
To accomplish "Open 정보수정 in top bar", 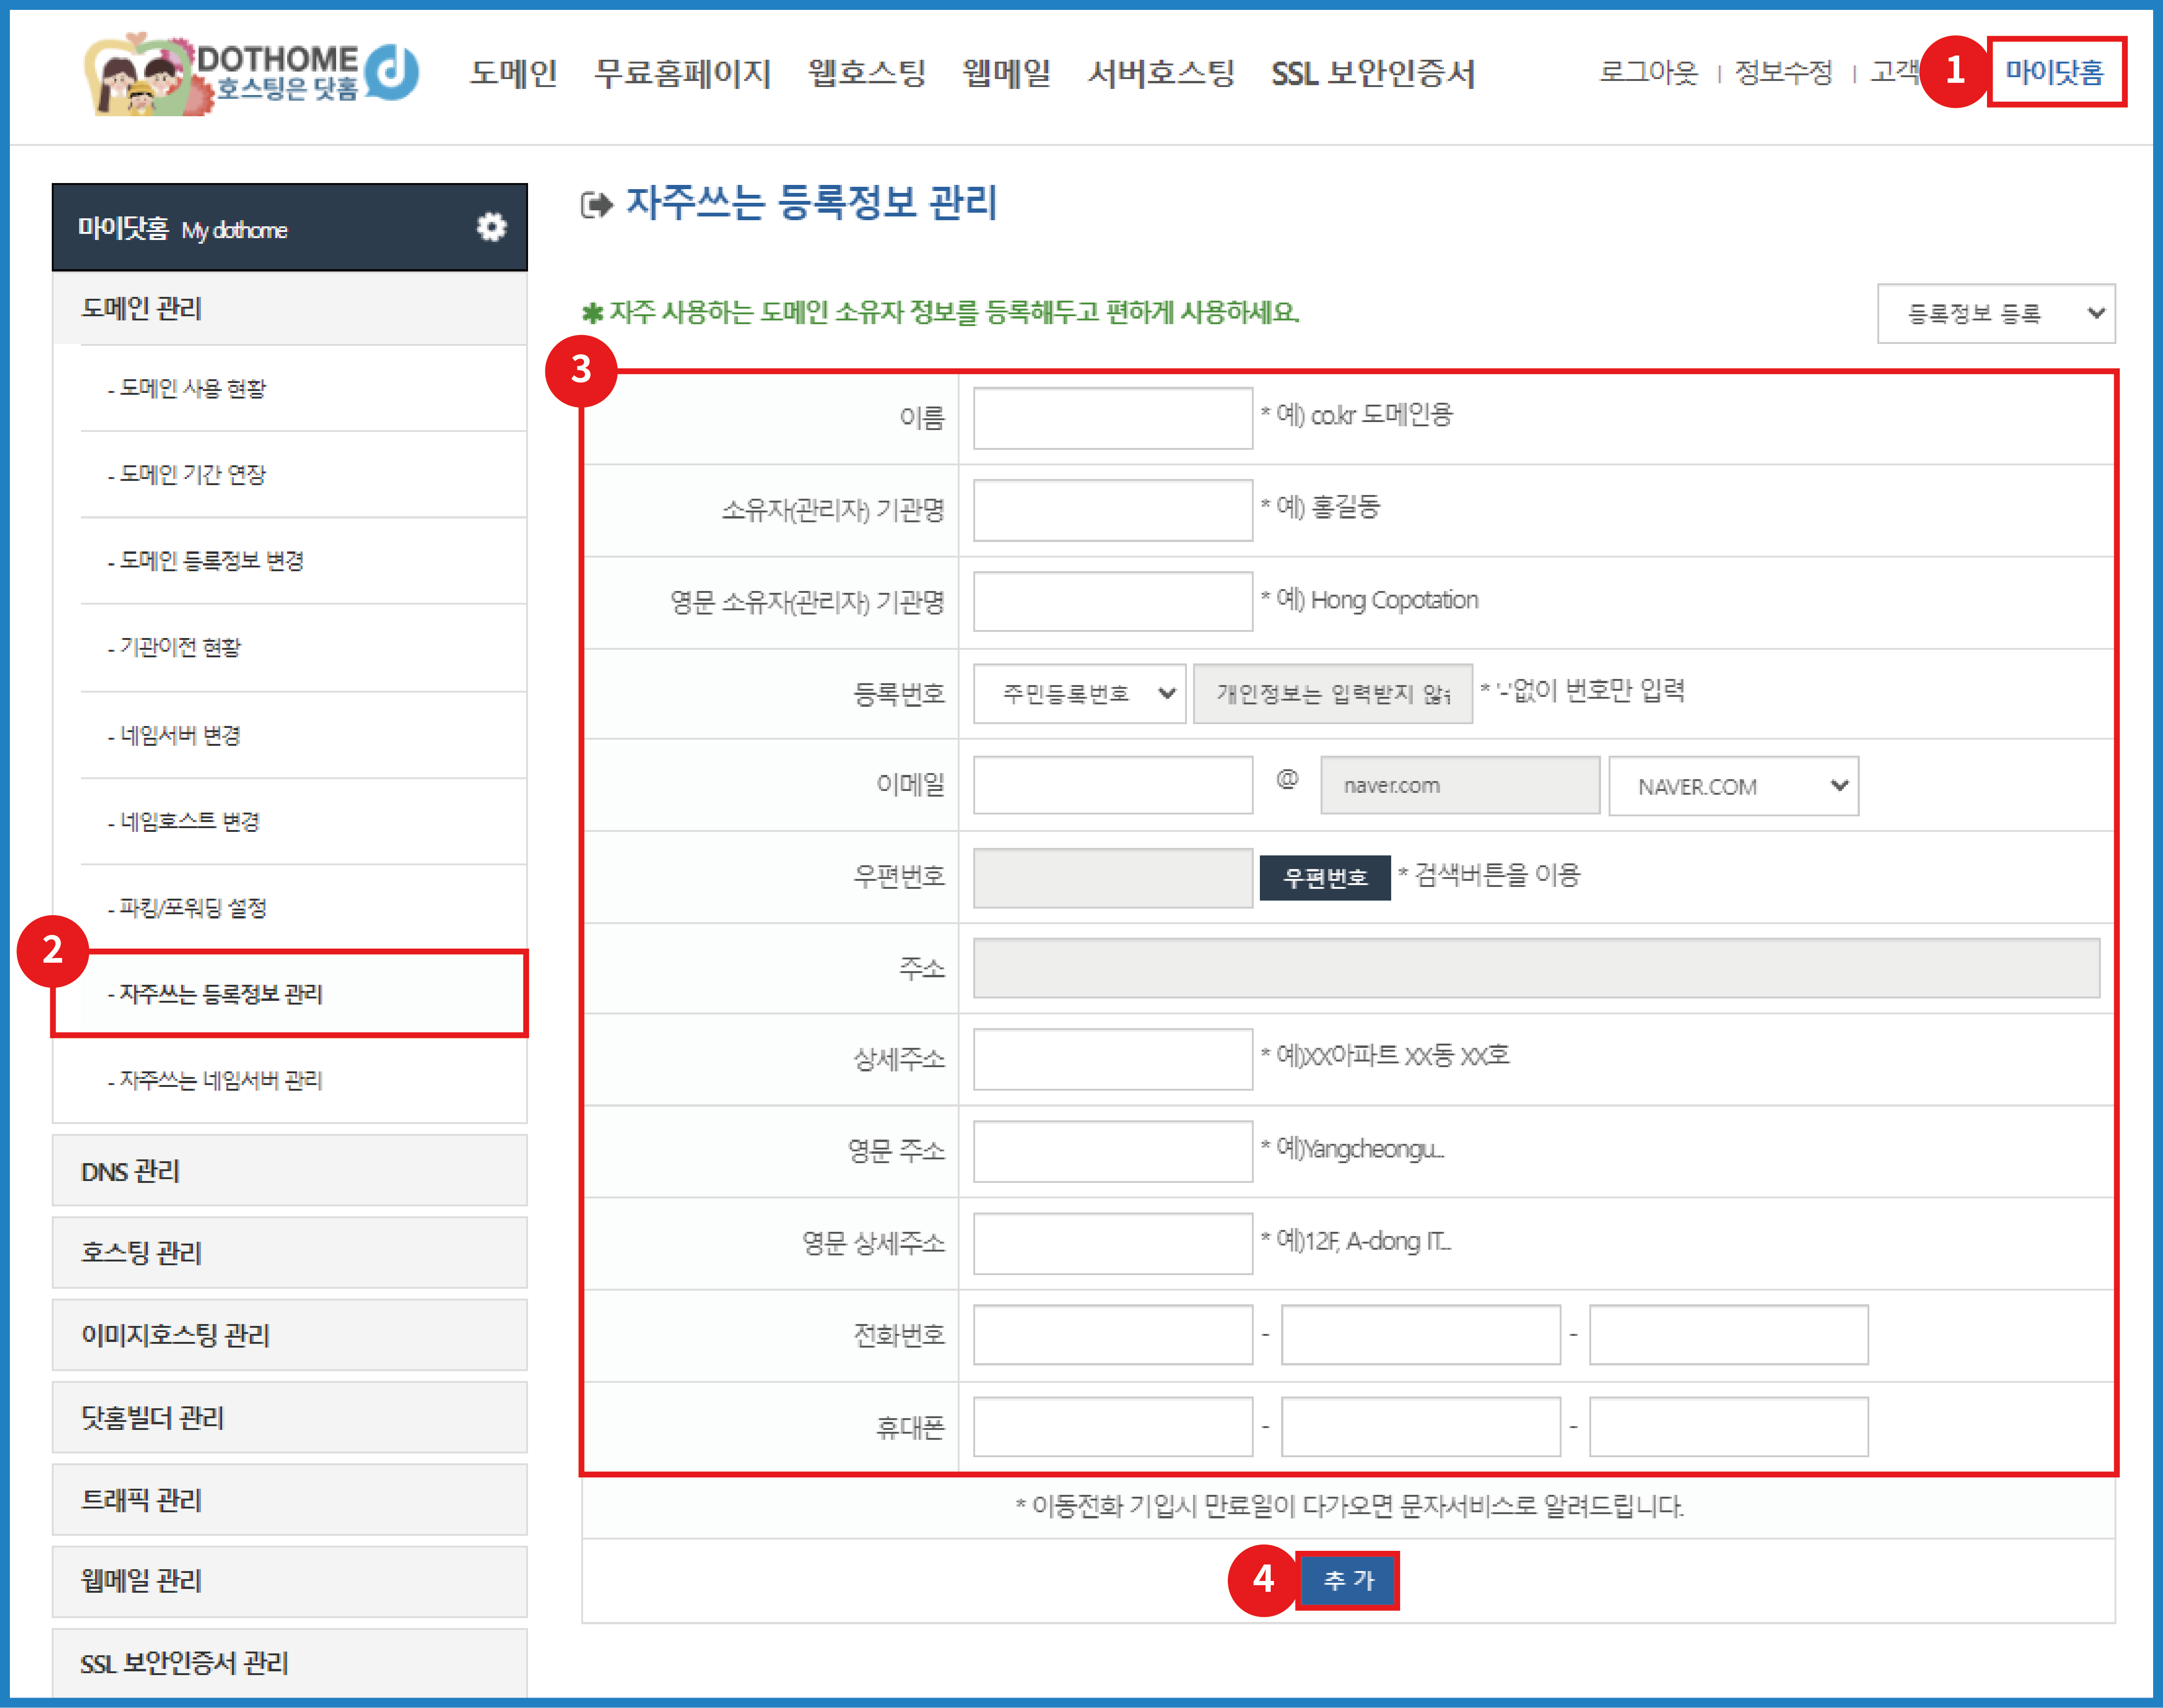I will point(1783,72).
